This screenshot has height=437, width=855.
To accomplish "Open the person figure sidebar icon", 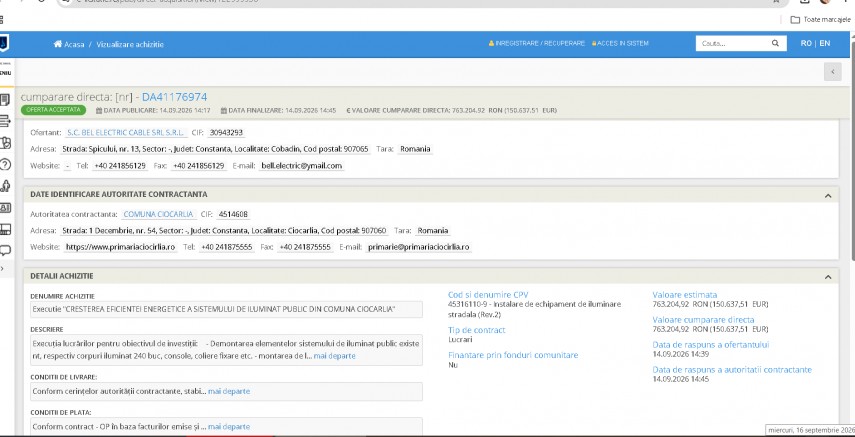I will [x=5, y=186].
